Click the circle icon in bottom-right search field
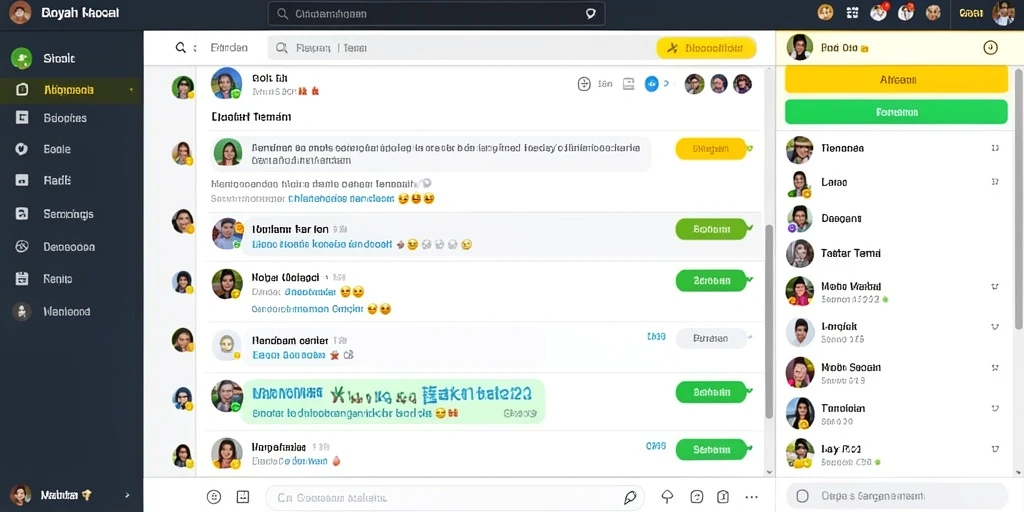 coord(803,496)
